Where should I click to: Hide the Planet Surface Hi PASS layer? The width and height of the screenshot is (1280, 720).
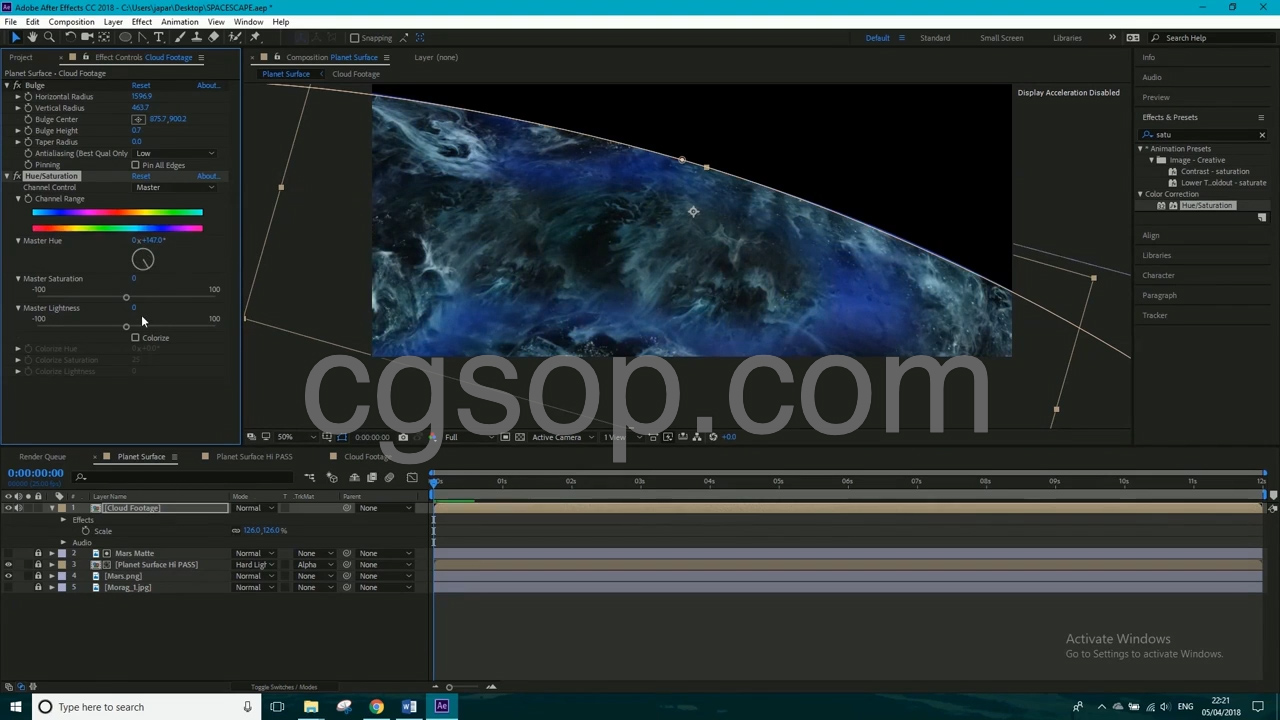click(8, 565)
